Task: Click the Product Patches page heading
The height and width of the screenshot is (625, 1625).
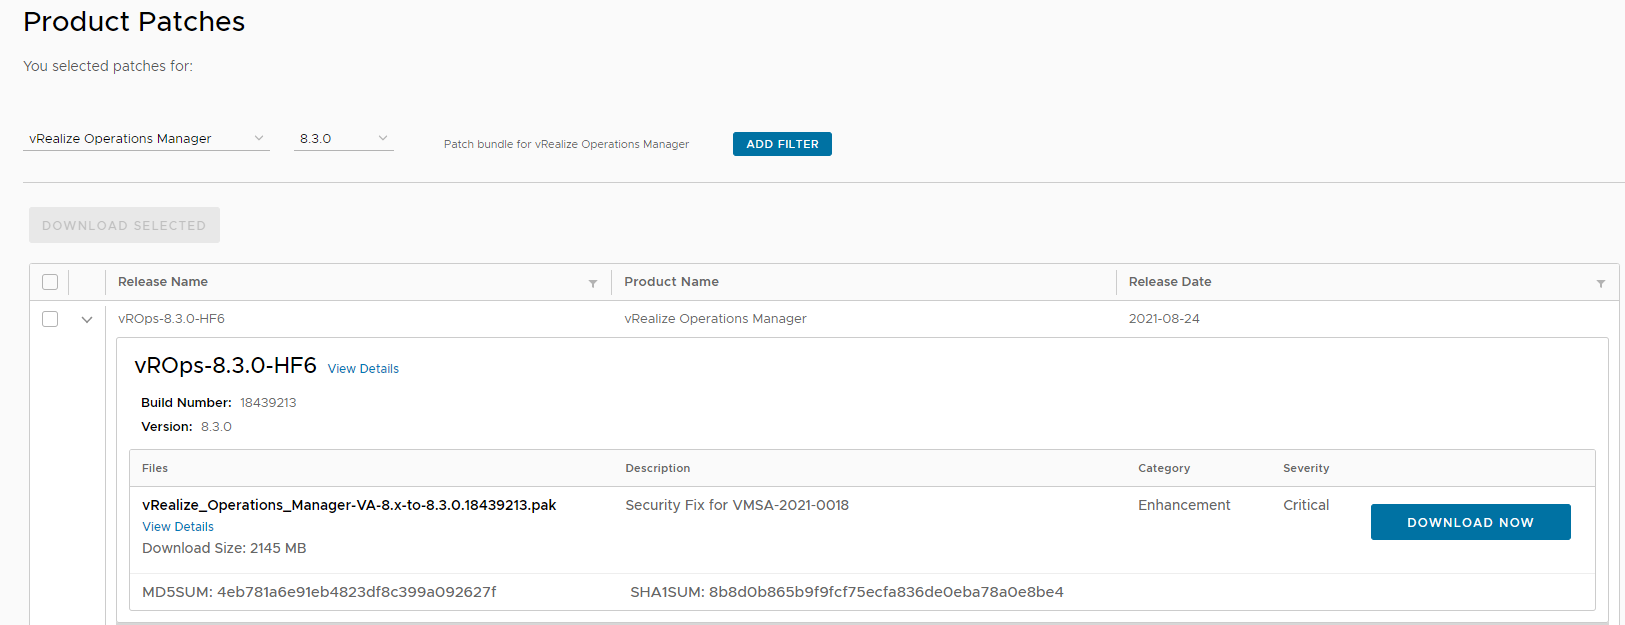Action: coord(134,22)
